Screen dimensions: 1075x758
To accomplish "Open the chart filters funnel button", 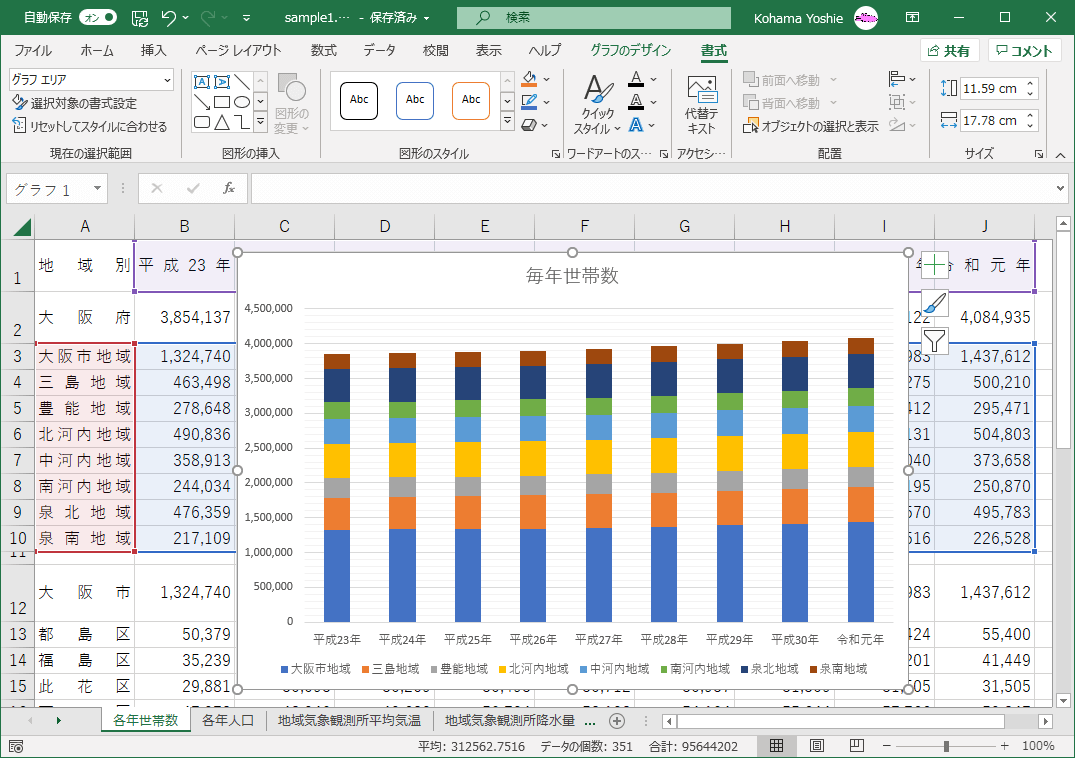I will (934, 341).
